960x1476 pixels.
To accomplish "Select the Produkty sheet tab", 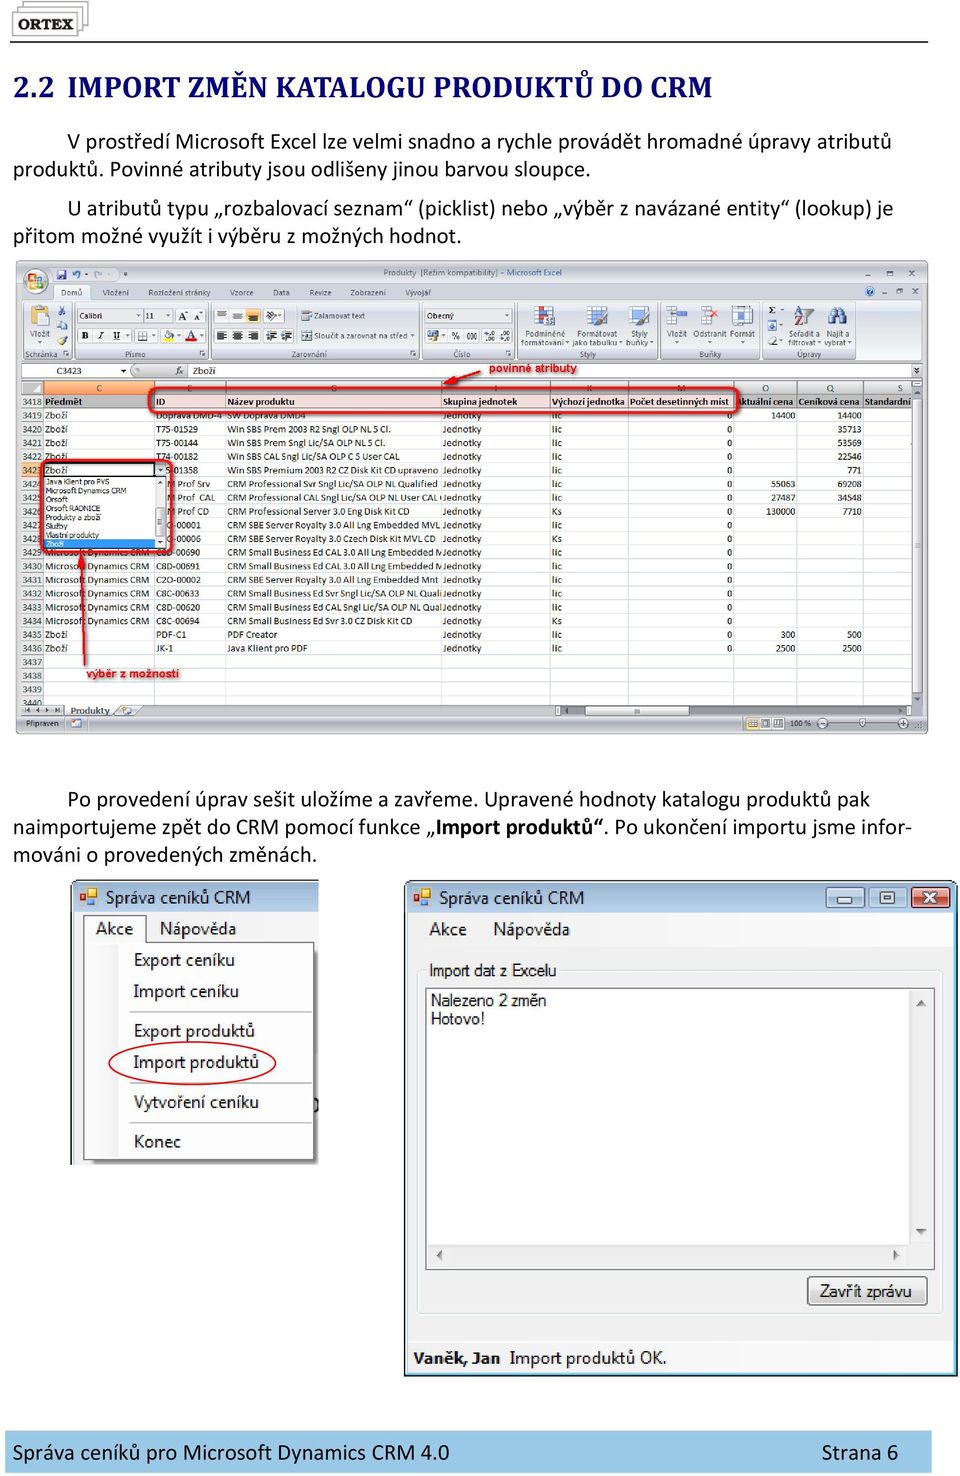I will 90,711.
